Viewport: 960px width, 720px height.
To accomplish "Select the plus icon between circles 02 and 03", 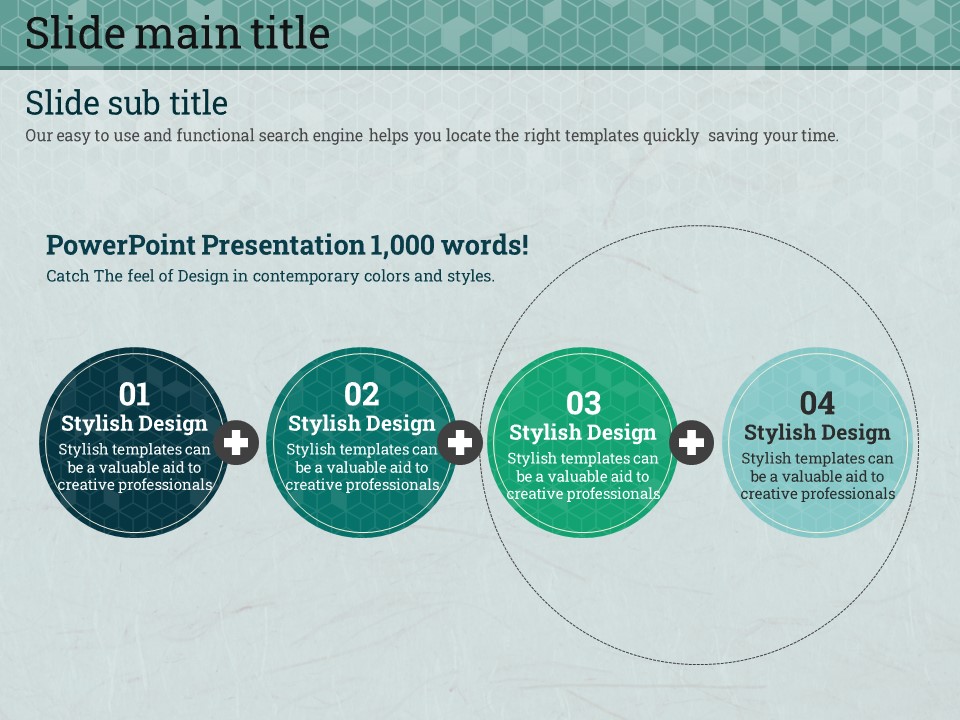I will coord(460,442).
